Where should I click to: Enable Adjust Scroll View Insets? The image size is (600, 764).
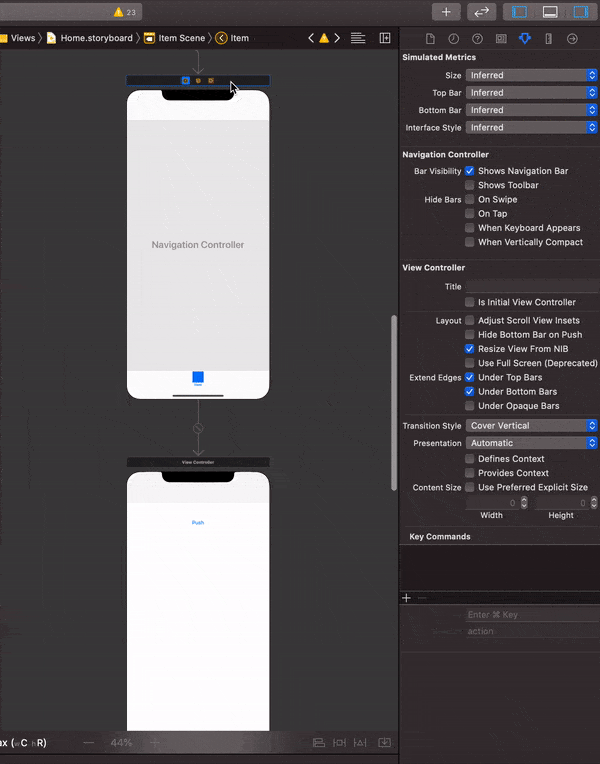[469, 320]
